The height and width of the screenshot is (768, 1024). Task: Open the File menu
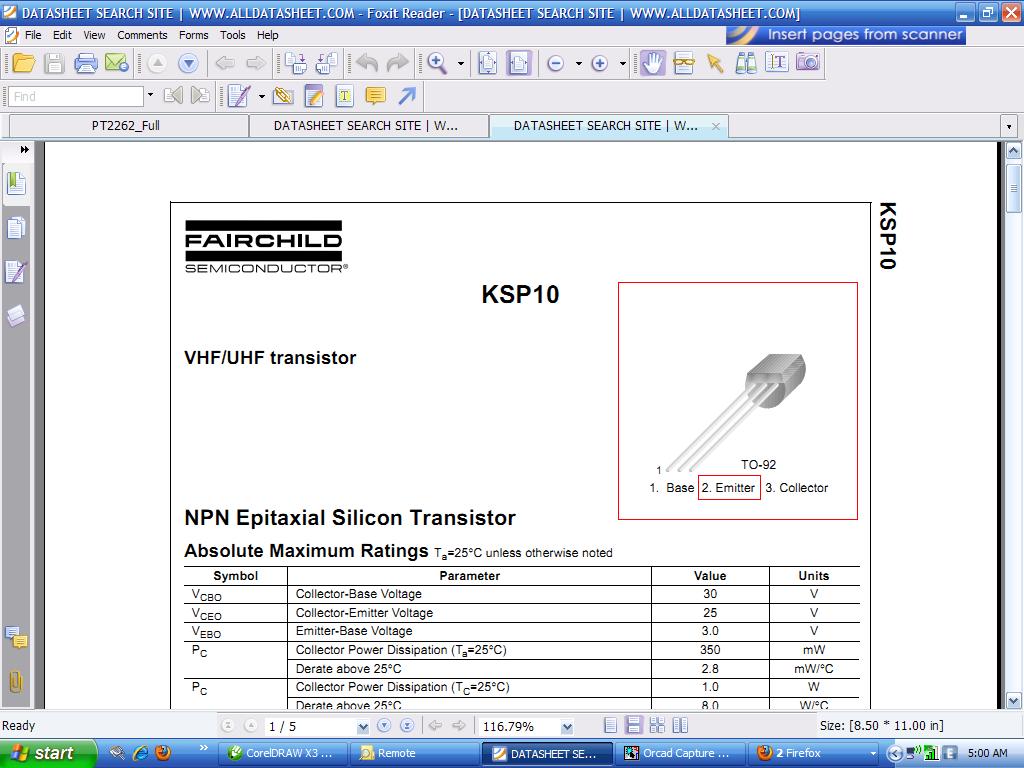(x=33, y=35)
